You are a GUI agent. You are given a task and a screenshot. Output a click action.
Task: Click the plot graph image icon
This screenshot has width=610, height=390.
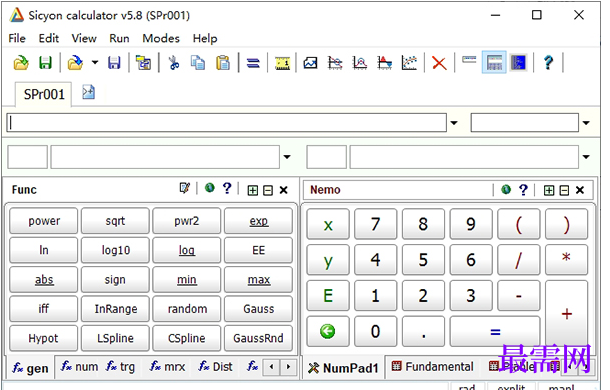pos(310,63)
